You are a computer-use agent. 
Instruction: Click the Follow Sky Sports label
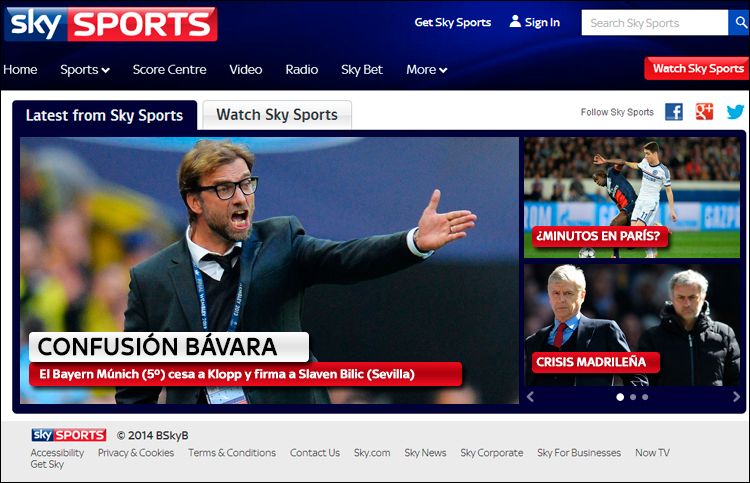click(617, 112)
